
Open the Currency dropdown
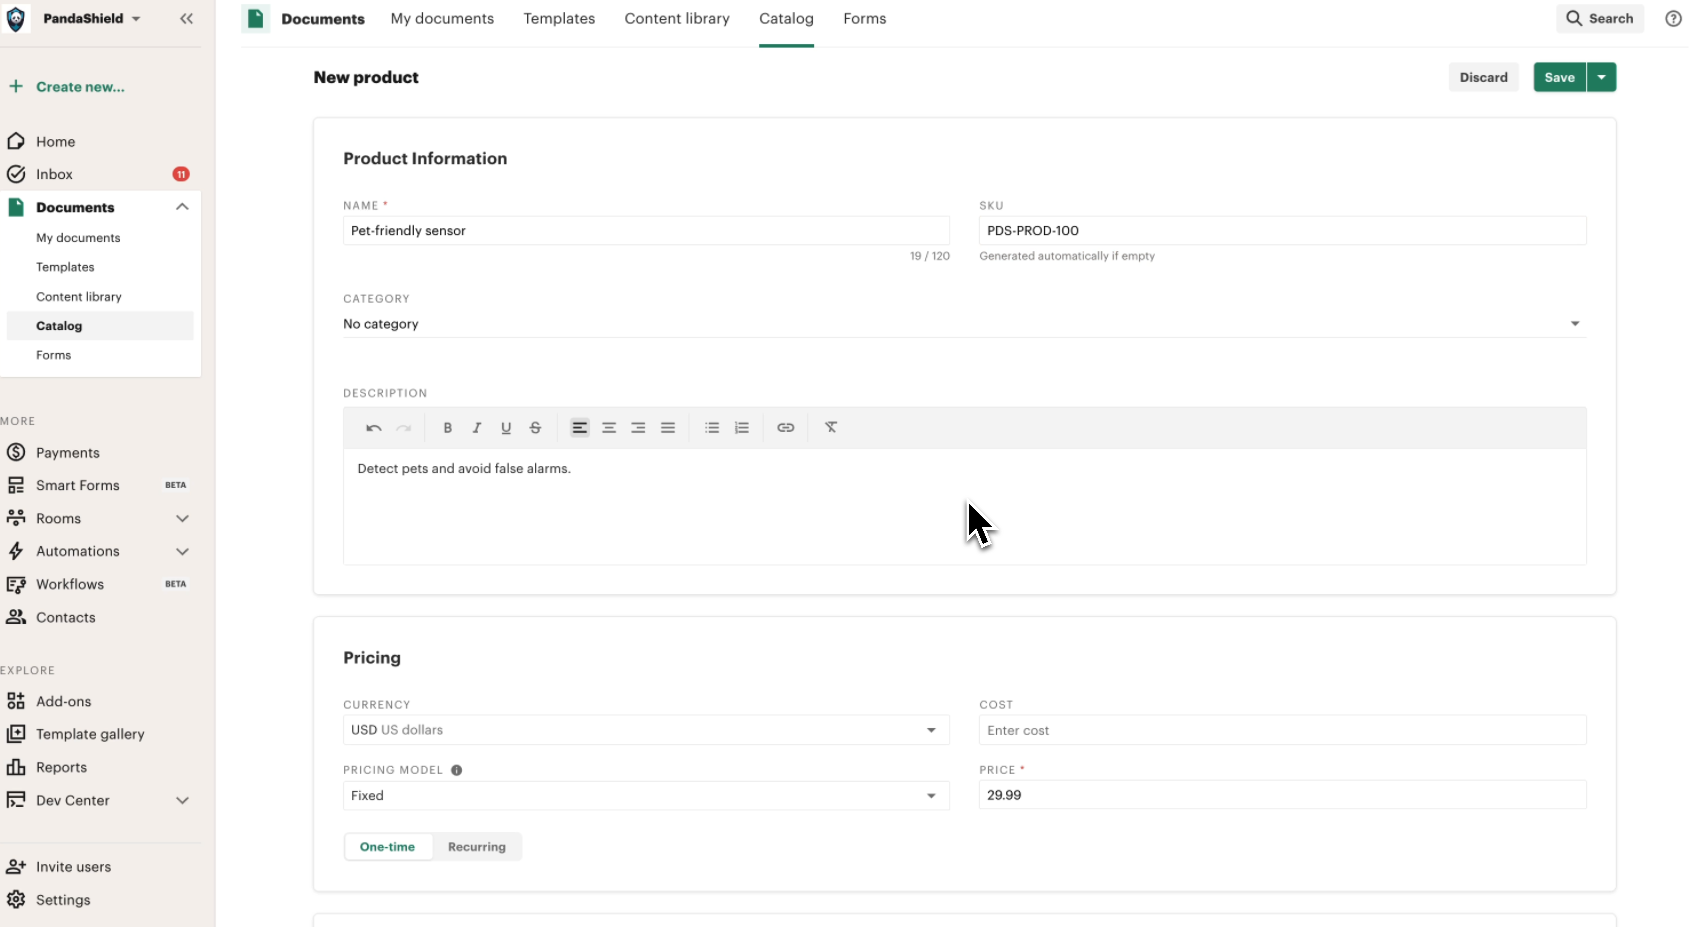click(x=646, y=730)
